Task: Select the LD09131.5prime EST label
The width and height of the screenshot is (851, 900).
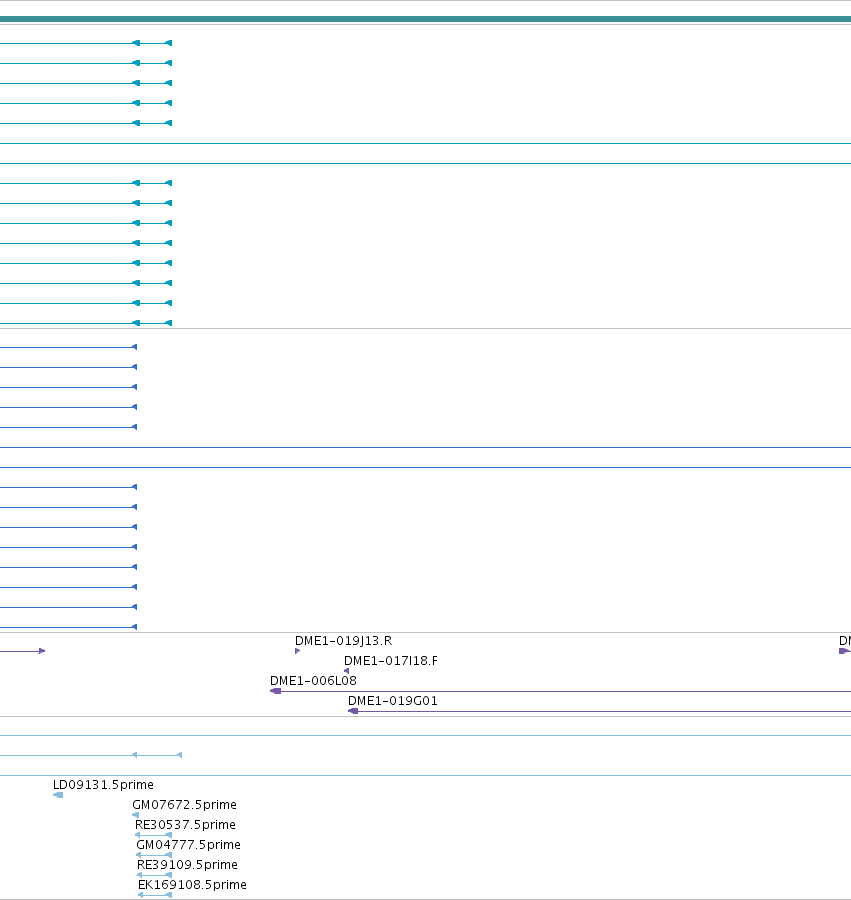Action: [103, 785]
